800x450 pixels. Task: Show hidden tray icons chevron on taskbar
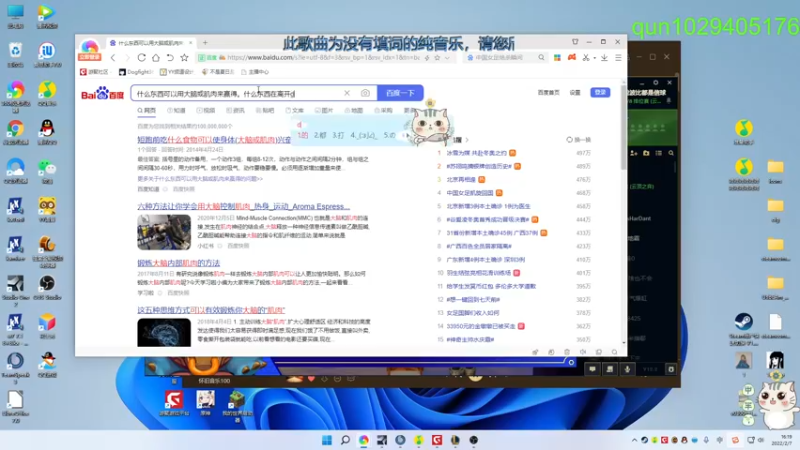(x=634, y=440)
